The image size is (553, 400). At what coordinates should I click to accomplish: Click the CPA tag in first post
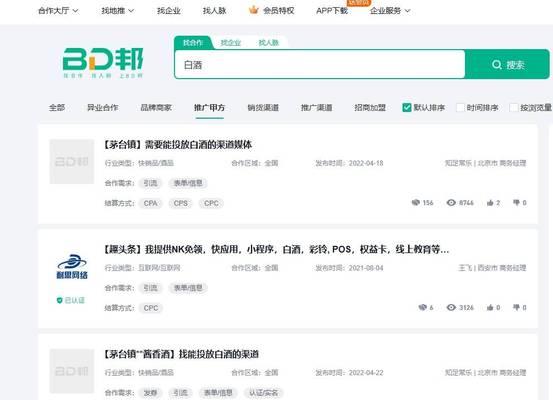click(151, 203)
